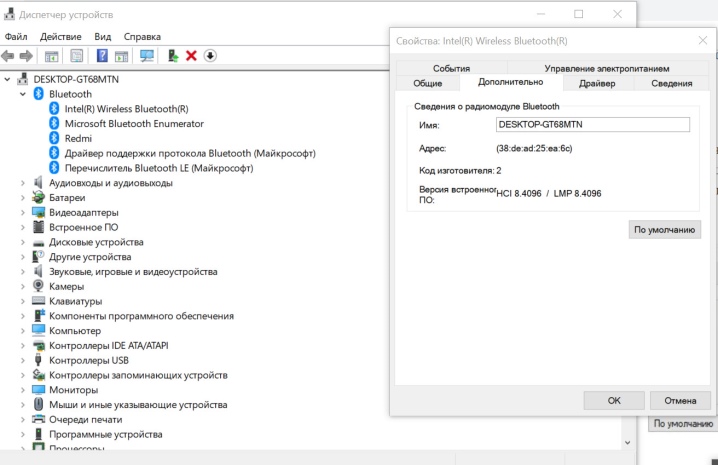This screenshot has width=718, height=465.
Task: Select the Intel(R) Wireless Bluetooth(R) device
Action: coord(126,109)
